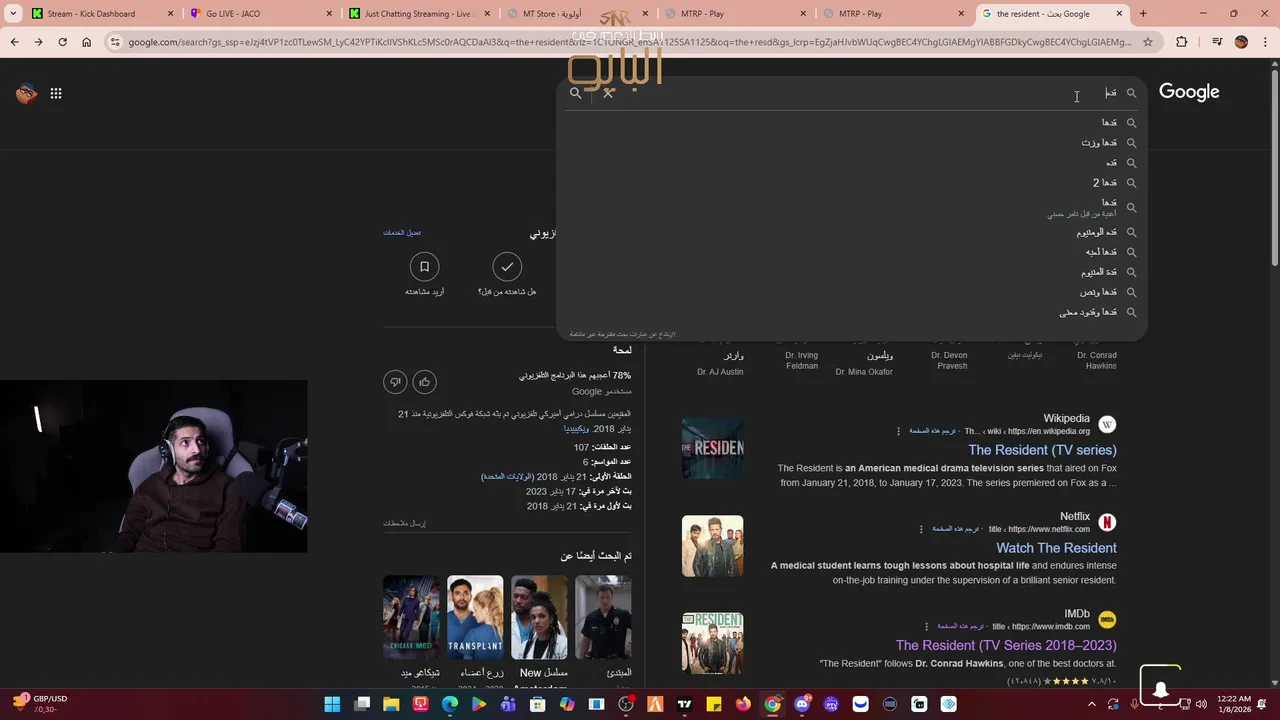Open Chrome three-dot menu
This screenshot has height=720, width=1280.
tap(1265, 42)
